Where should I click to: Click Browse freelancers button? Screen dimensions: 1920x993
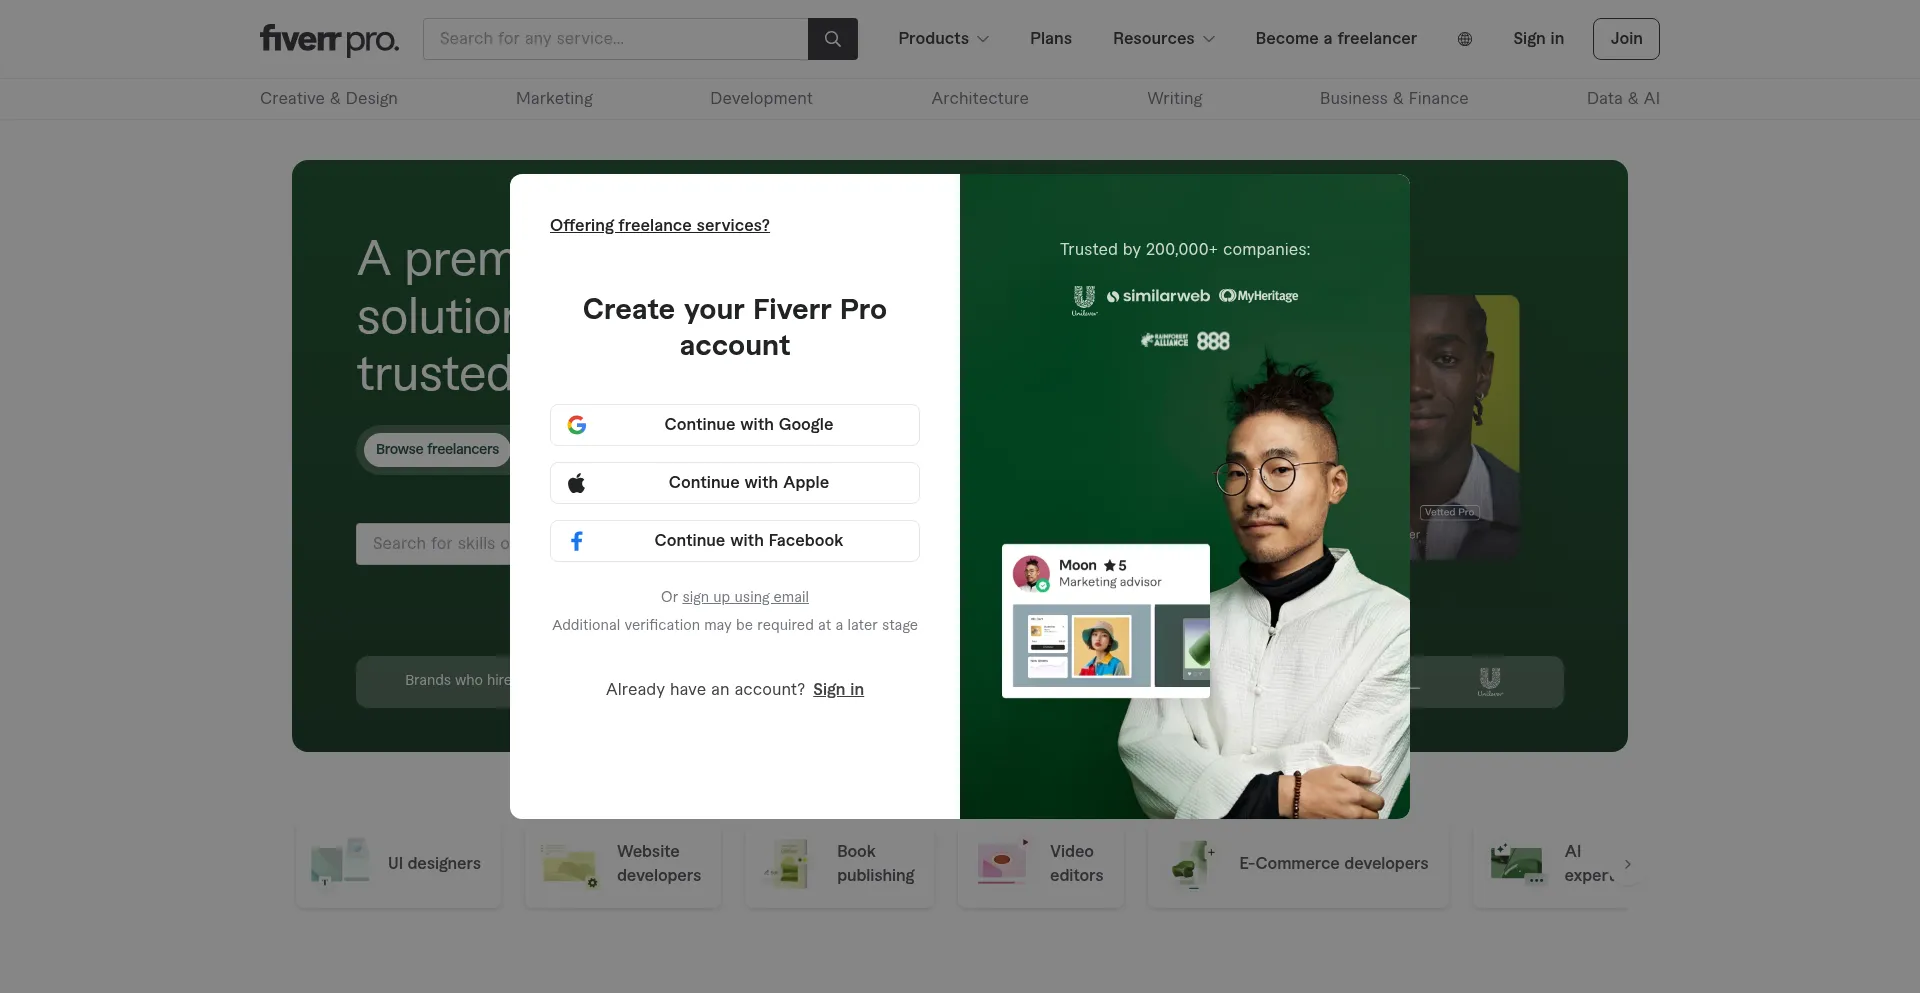[437, 450]
